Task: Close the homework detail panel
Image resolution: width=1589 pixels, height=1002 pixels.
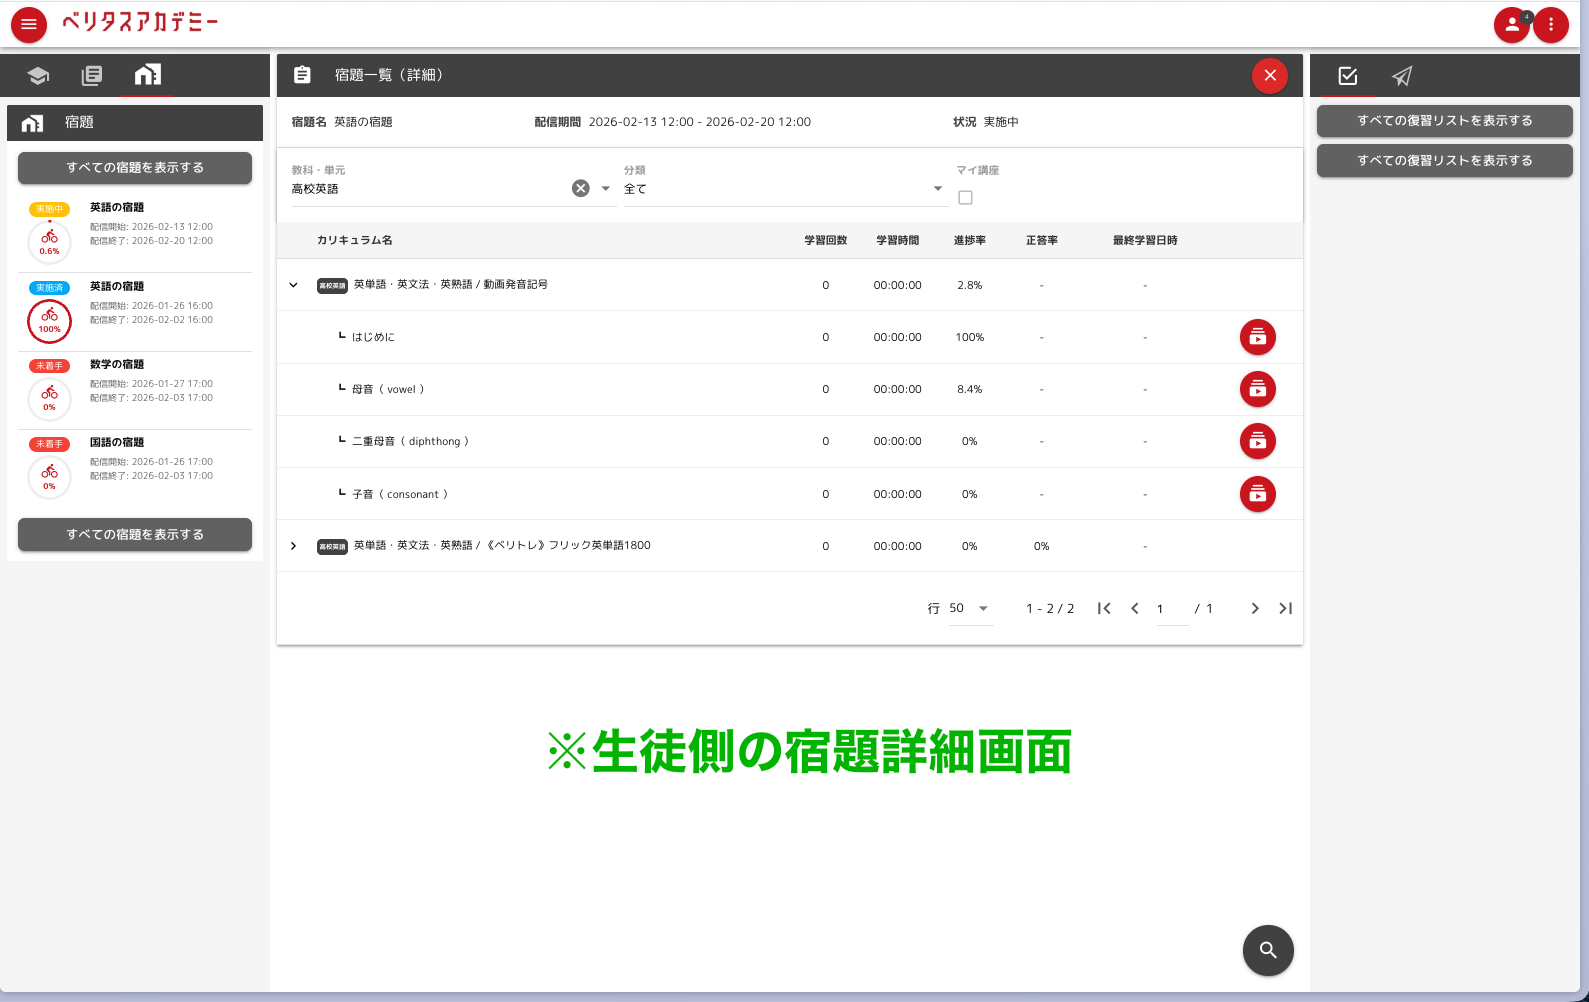Action: click(1269, 76)
